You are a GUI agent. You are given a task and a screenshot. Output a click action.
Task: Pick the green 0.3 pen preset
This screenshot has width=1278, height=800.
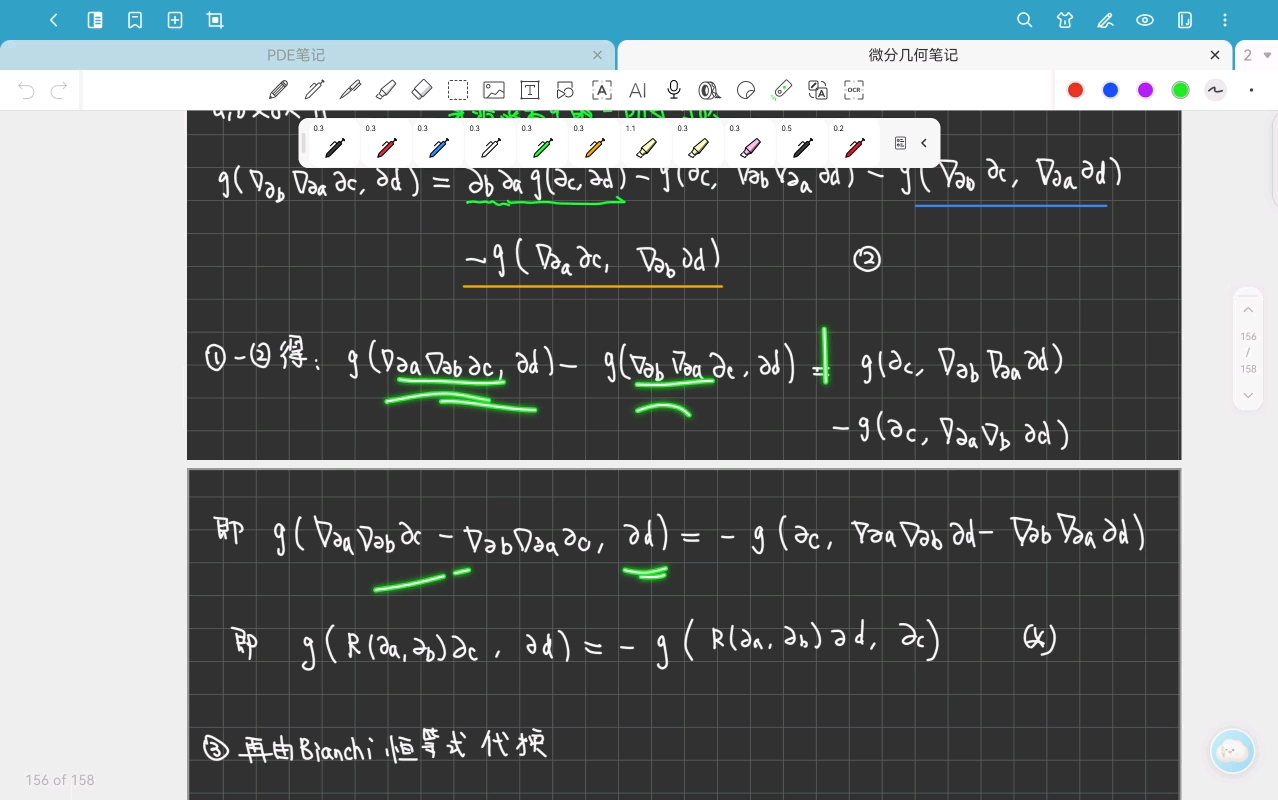coord(542,143)
